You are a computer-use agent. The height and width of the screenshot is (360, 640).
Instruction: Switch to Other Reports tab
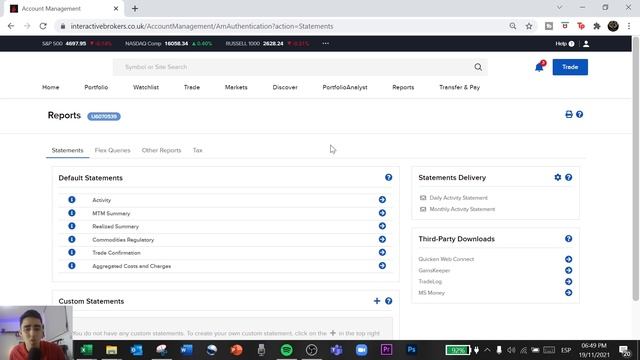click(x=161, y=150)
